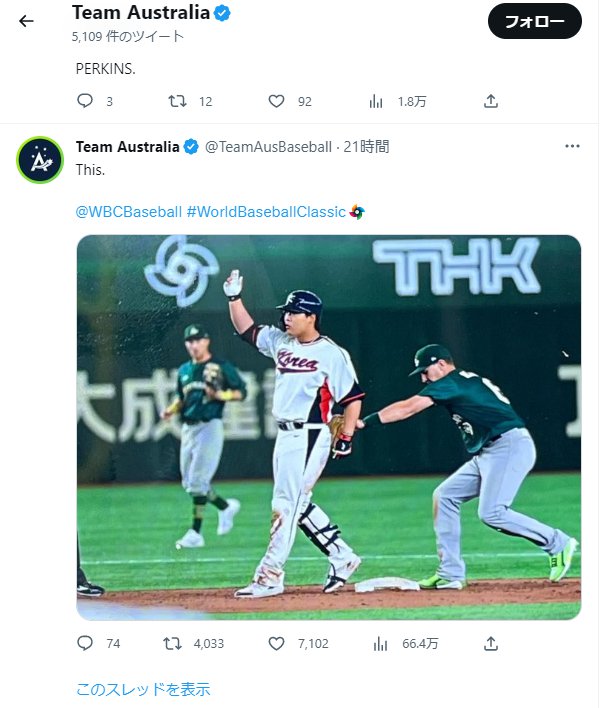Open the baseball photo in the tweet

point(329,427)
